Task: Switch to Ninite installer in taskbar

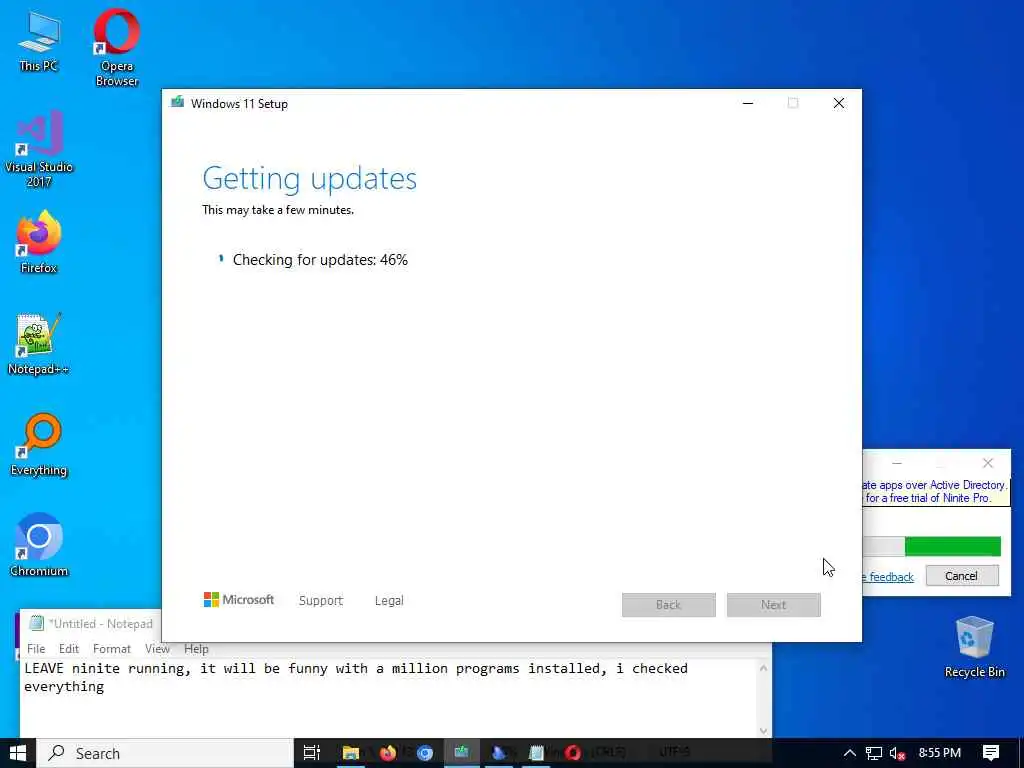Action: pyautogui.click(x=499, y=753)
